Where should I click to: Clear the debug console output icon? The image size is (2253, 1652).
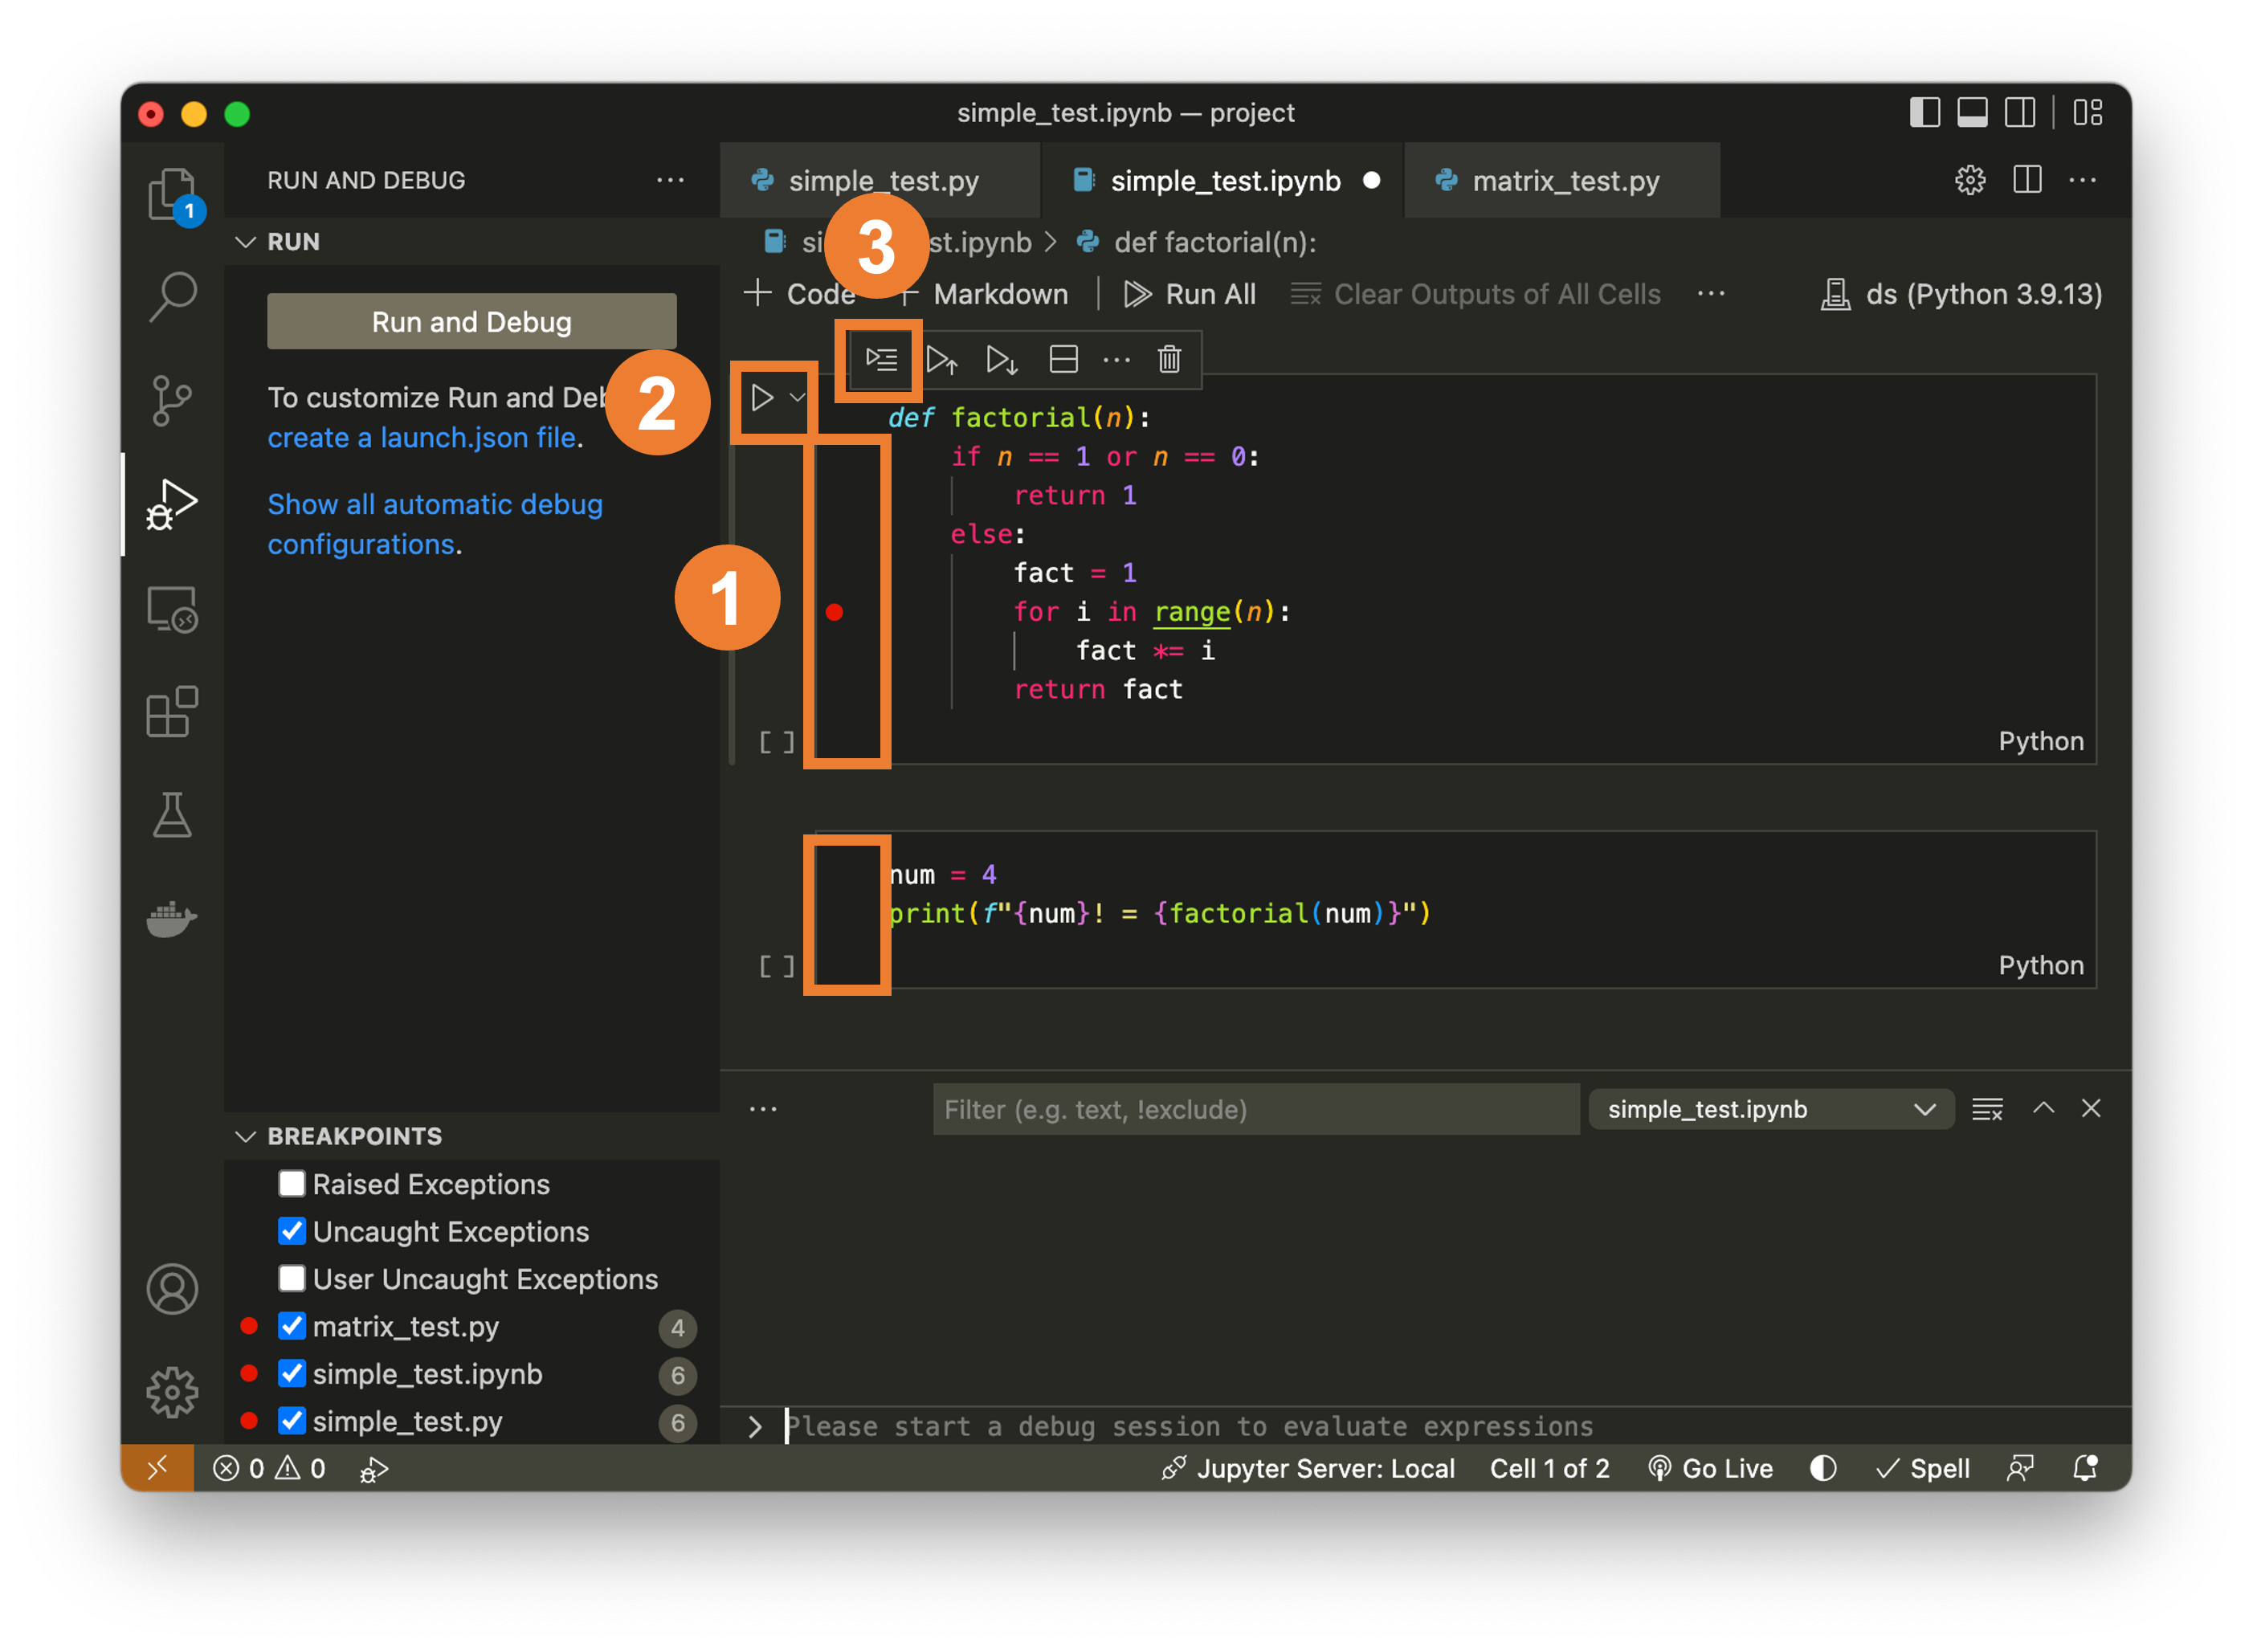click(x=1986, y=1109)
